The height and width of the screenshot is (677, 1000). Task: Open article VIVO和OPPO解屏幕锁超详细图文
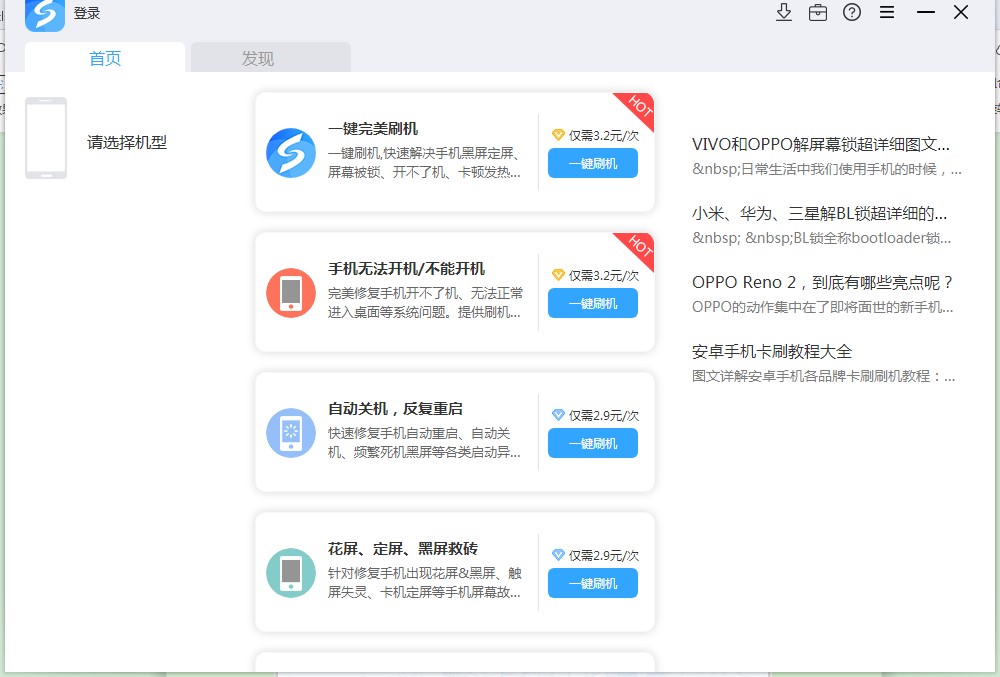click(x=821, y=144)
